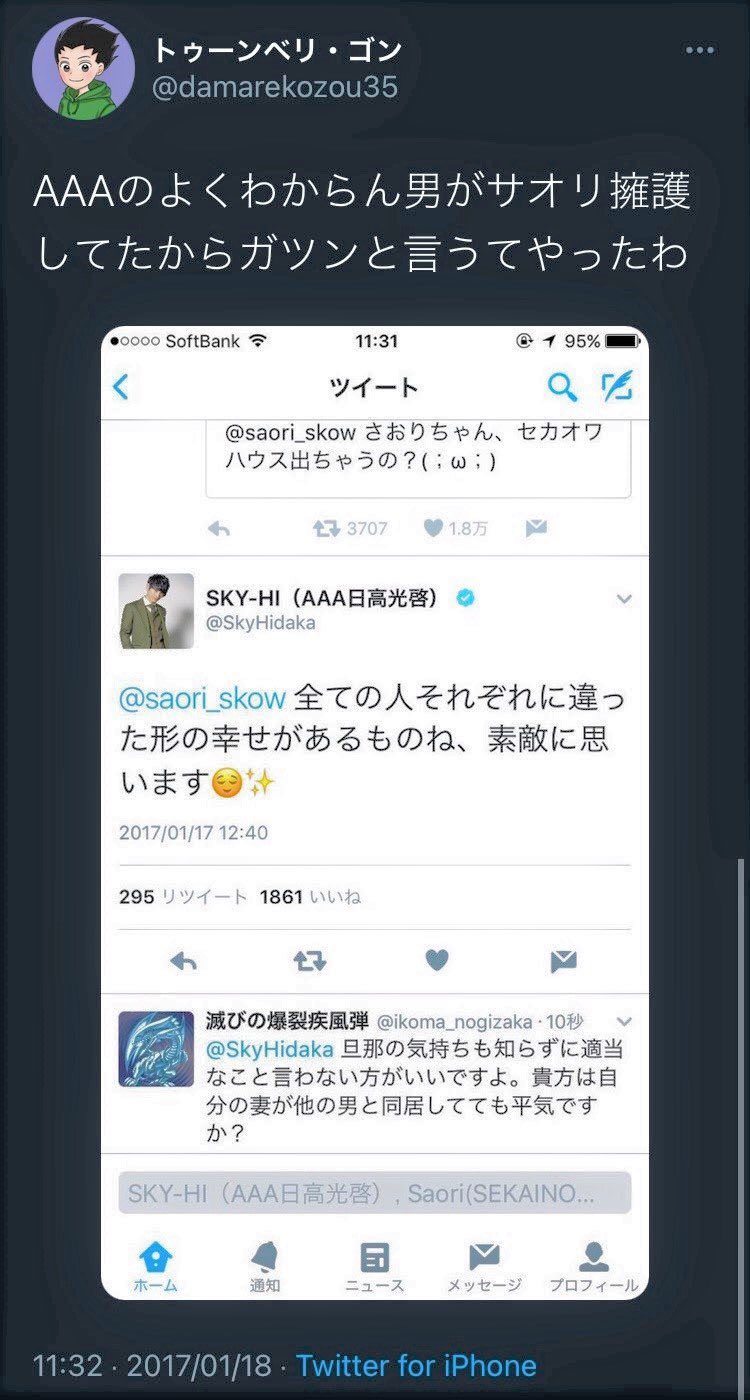Reply to SKY-HI's tweet using the arrow icon

(184, 961)
